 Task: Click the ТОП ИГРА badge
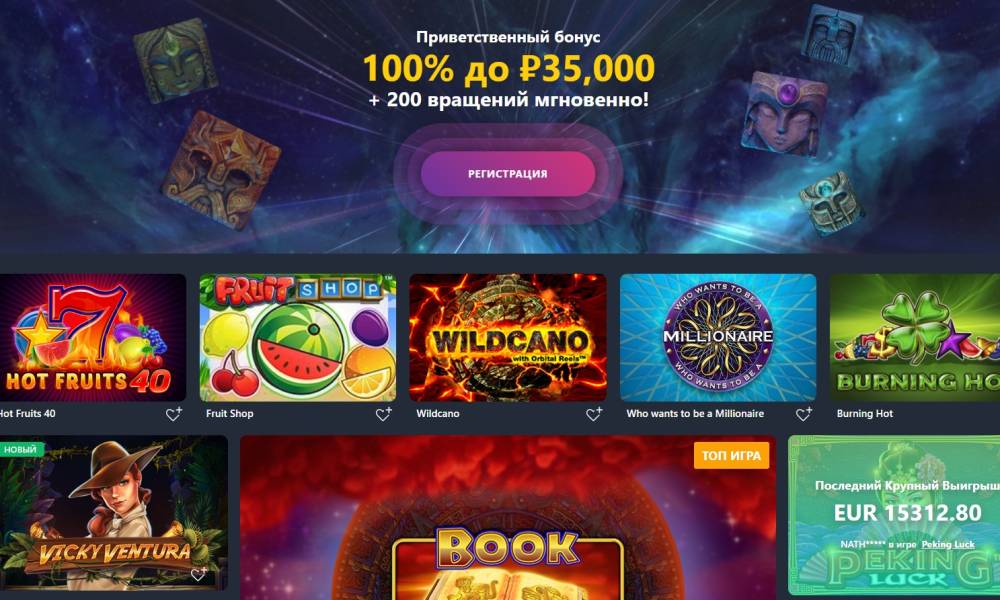click(x=732, y=456)
